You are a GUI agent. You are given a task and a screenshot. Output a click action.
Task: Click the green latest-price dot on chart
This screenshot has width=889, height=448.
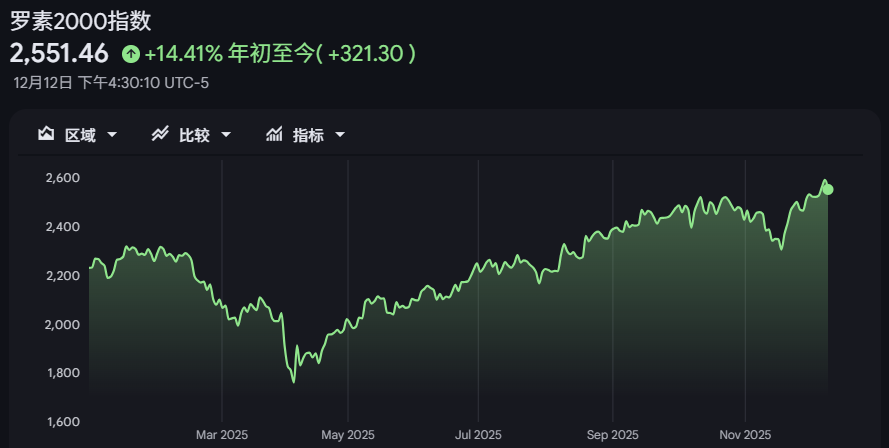click(828, 189)
